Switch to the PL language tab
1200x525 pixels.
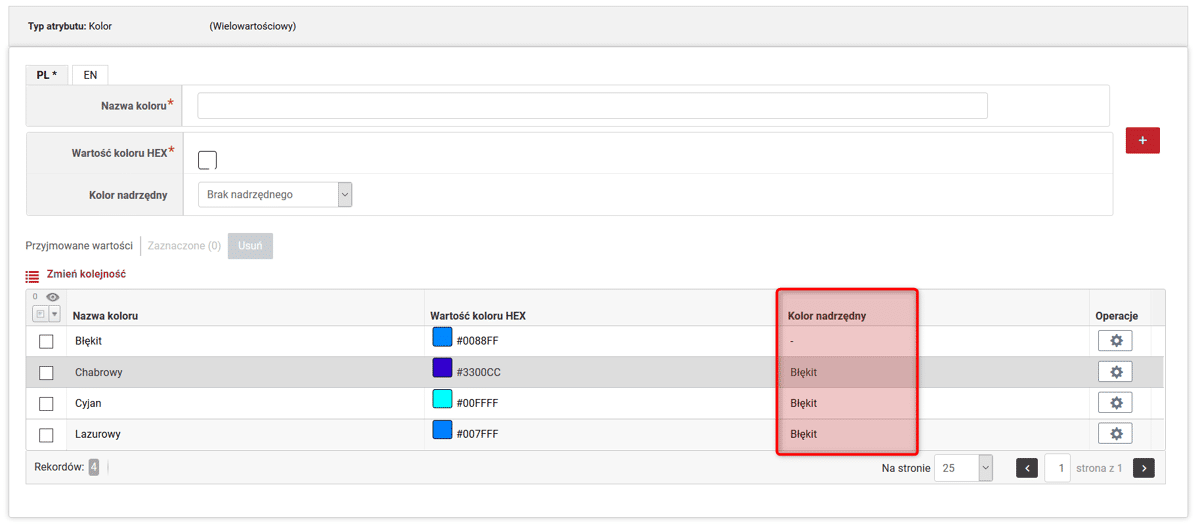pyautogui.click(x=47, y=75)
